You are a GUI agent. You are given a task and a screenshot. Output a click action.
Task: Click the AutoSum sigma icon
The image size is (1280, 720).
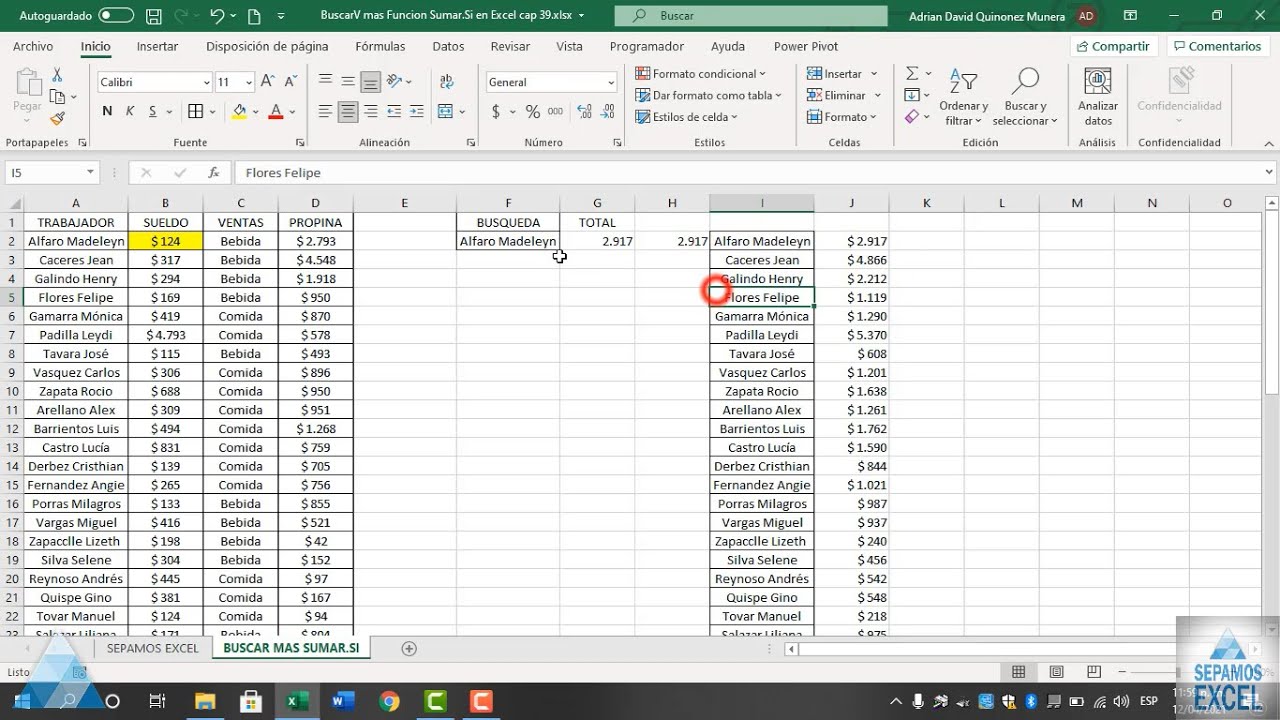click(x=912, y=74)
